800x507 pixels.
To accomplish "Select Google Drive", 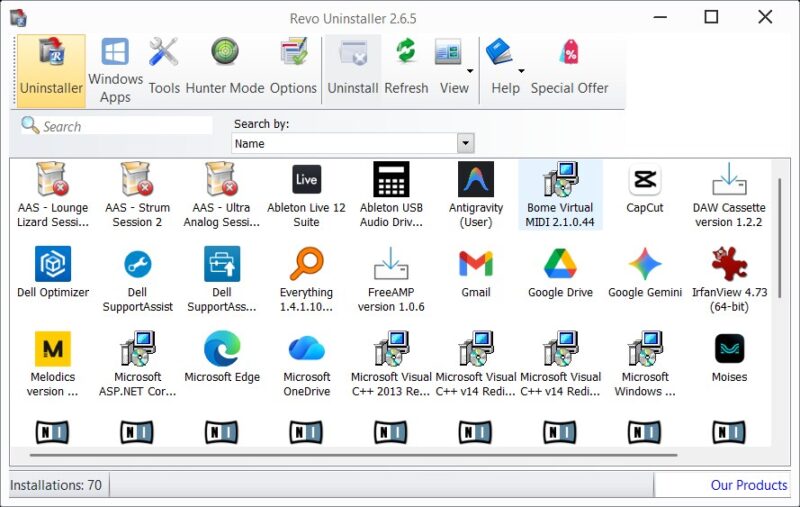I will click(560, 272).
